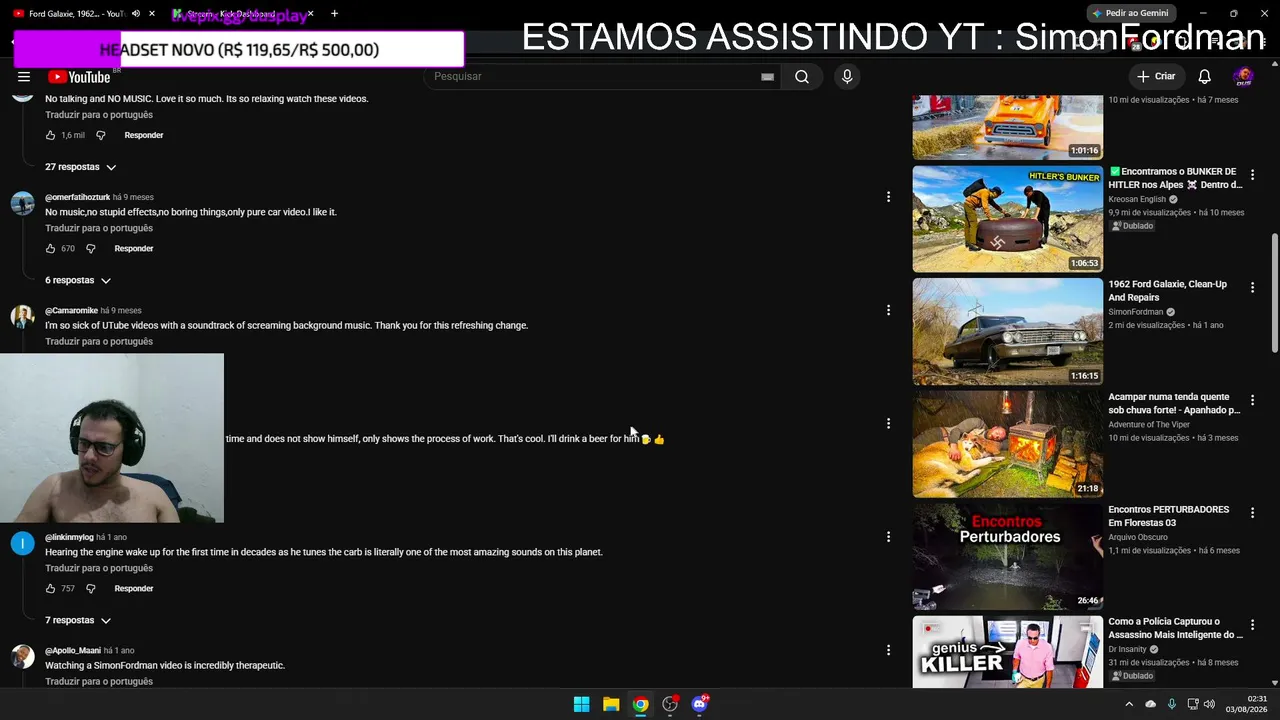1280x720 pixels.
Task: Open the volume tray icon
Action: (1210, 704)
